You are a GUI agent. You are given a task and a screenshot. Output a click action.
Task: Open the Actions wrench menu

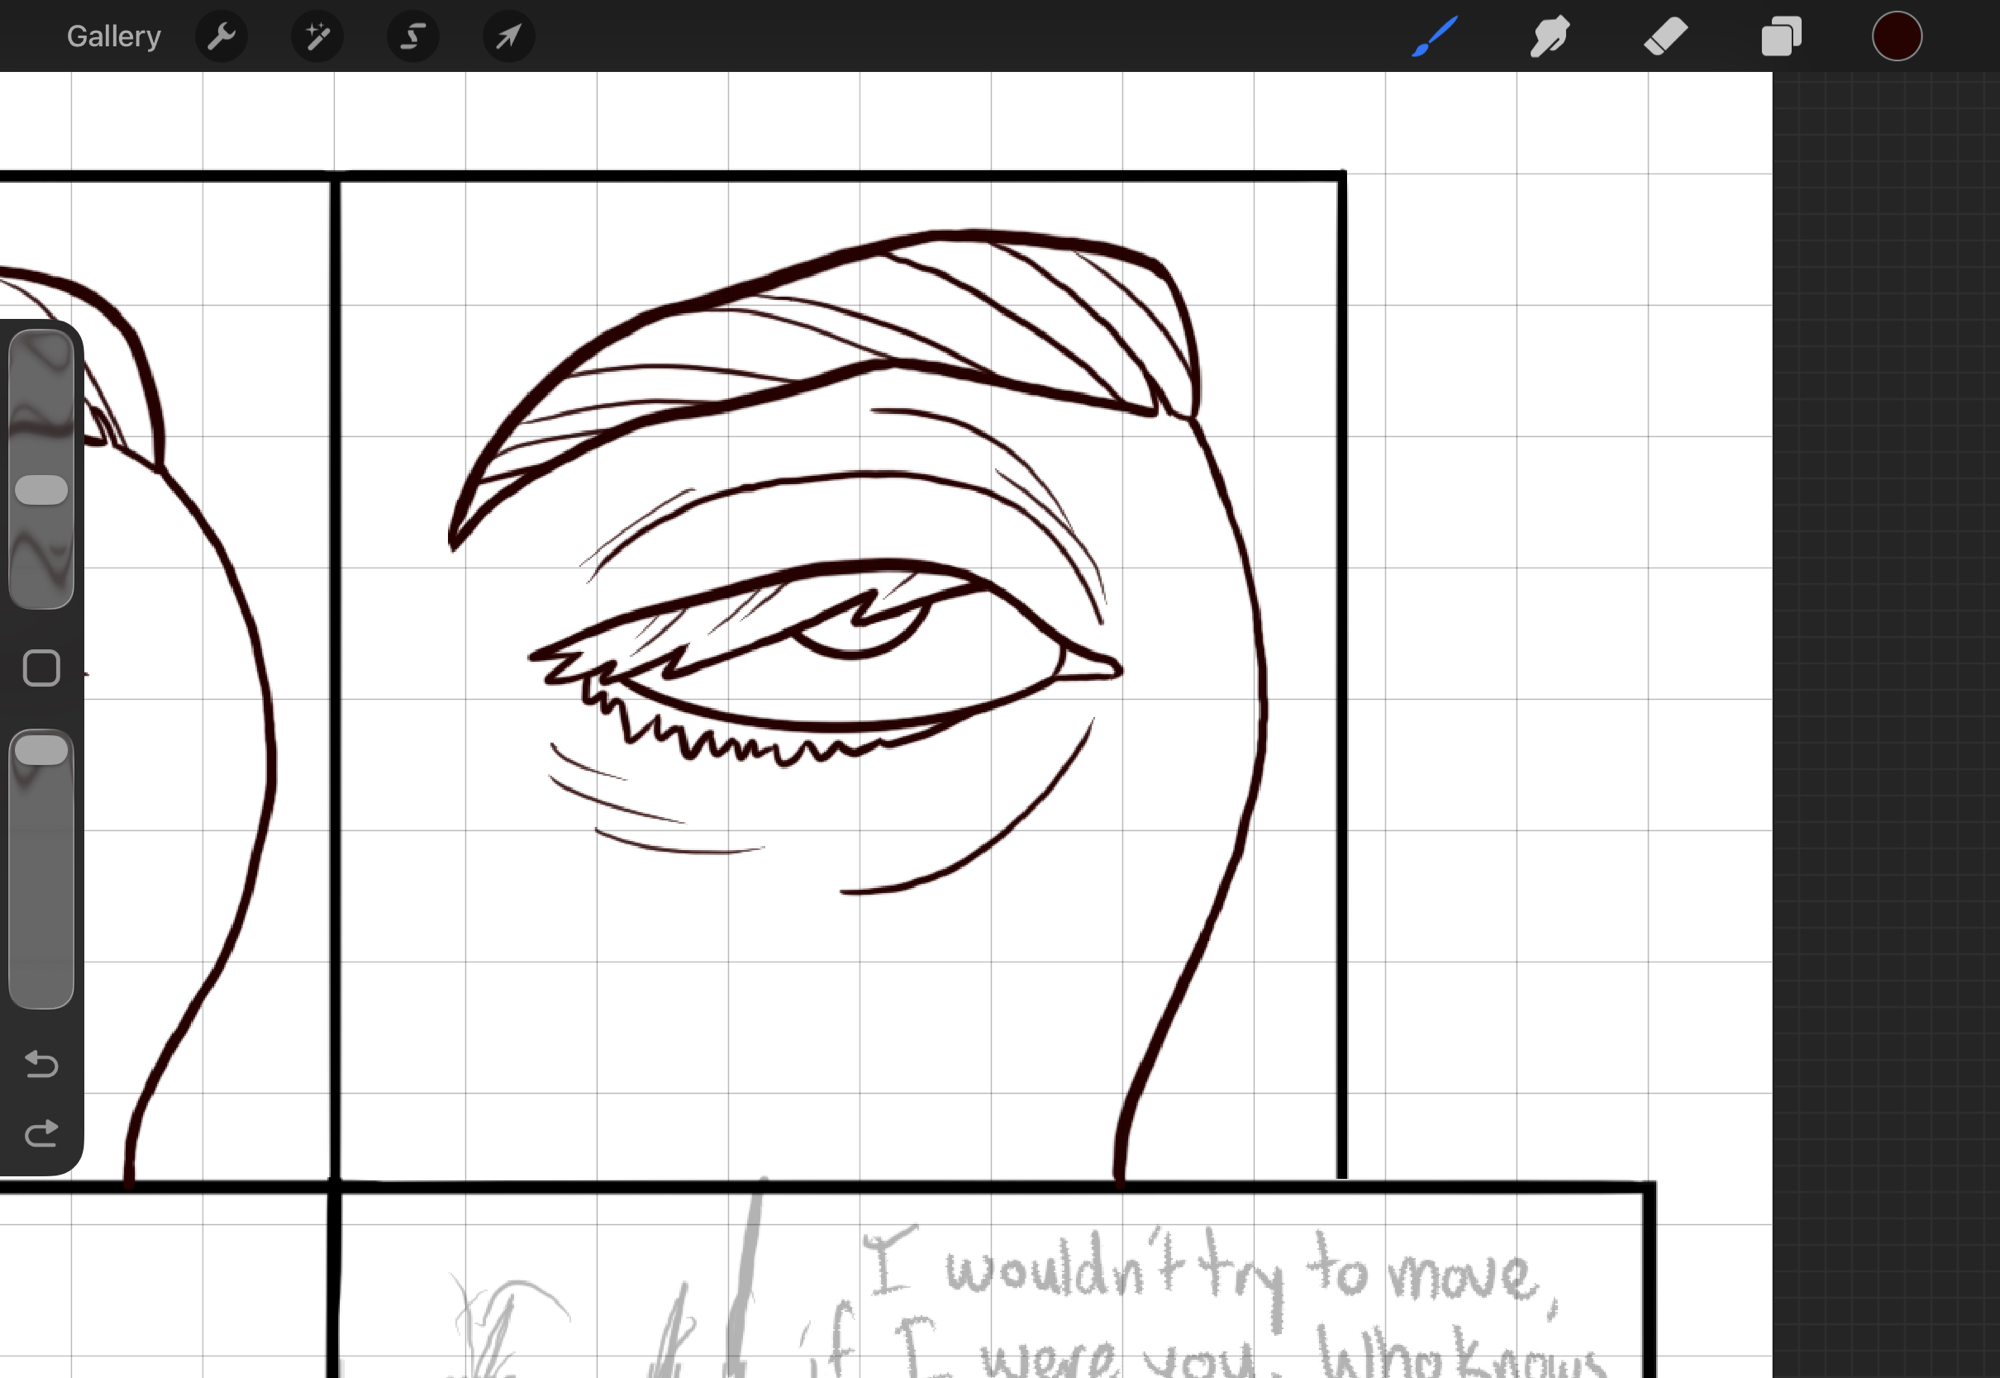[221, 37]
